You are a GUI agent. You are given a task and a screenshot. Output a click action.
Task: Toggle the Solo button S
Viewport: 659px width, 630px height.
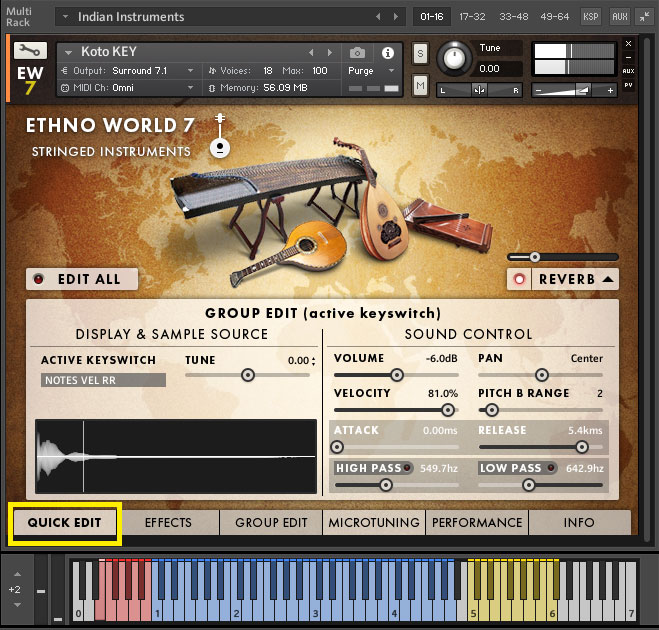tap(420, 53)
